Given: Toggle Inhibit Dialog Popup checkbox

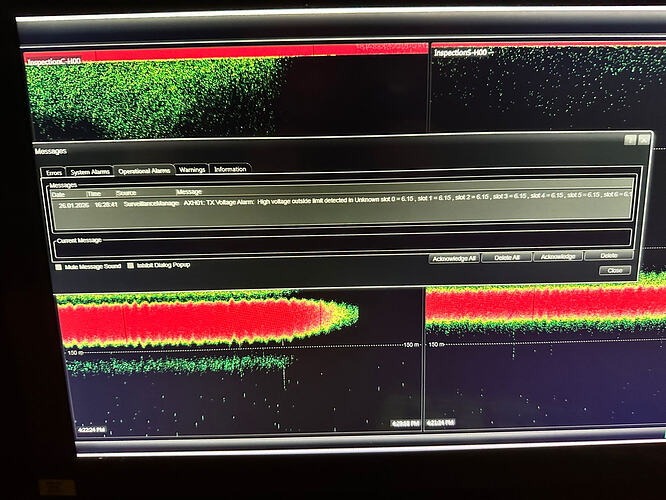Looking at the screenshot, I should (129, 266).
